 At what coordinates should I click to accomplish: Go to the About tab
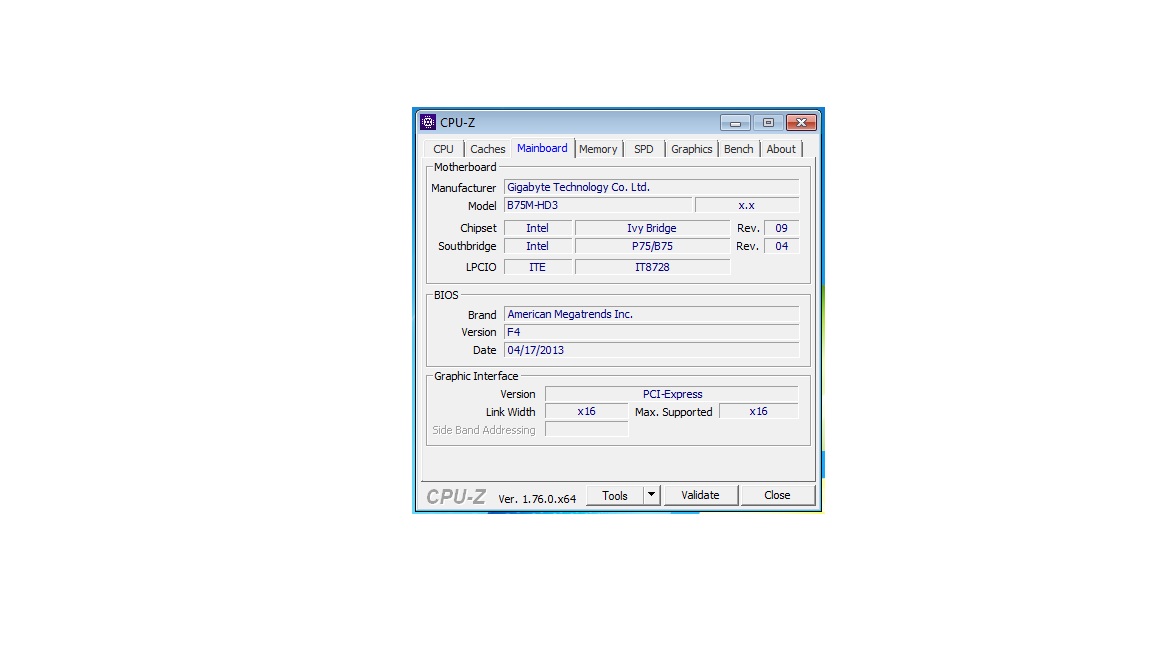(781, 149)
